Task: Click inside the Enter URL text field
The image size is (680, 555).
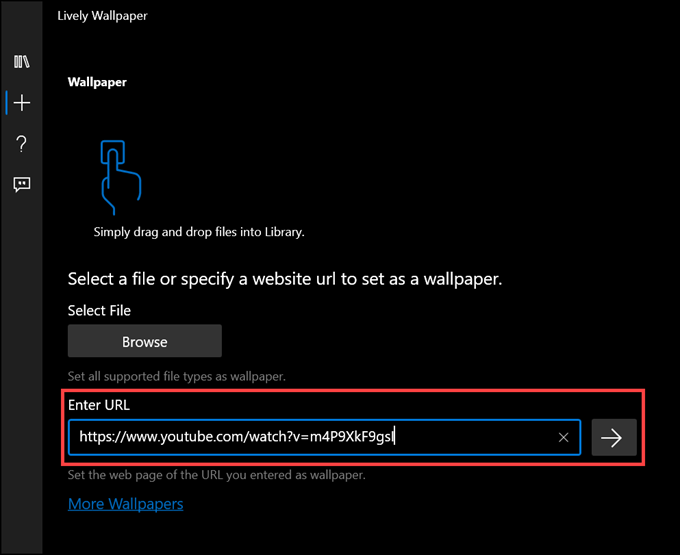Action: click(324, 437)
